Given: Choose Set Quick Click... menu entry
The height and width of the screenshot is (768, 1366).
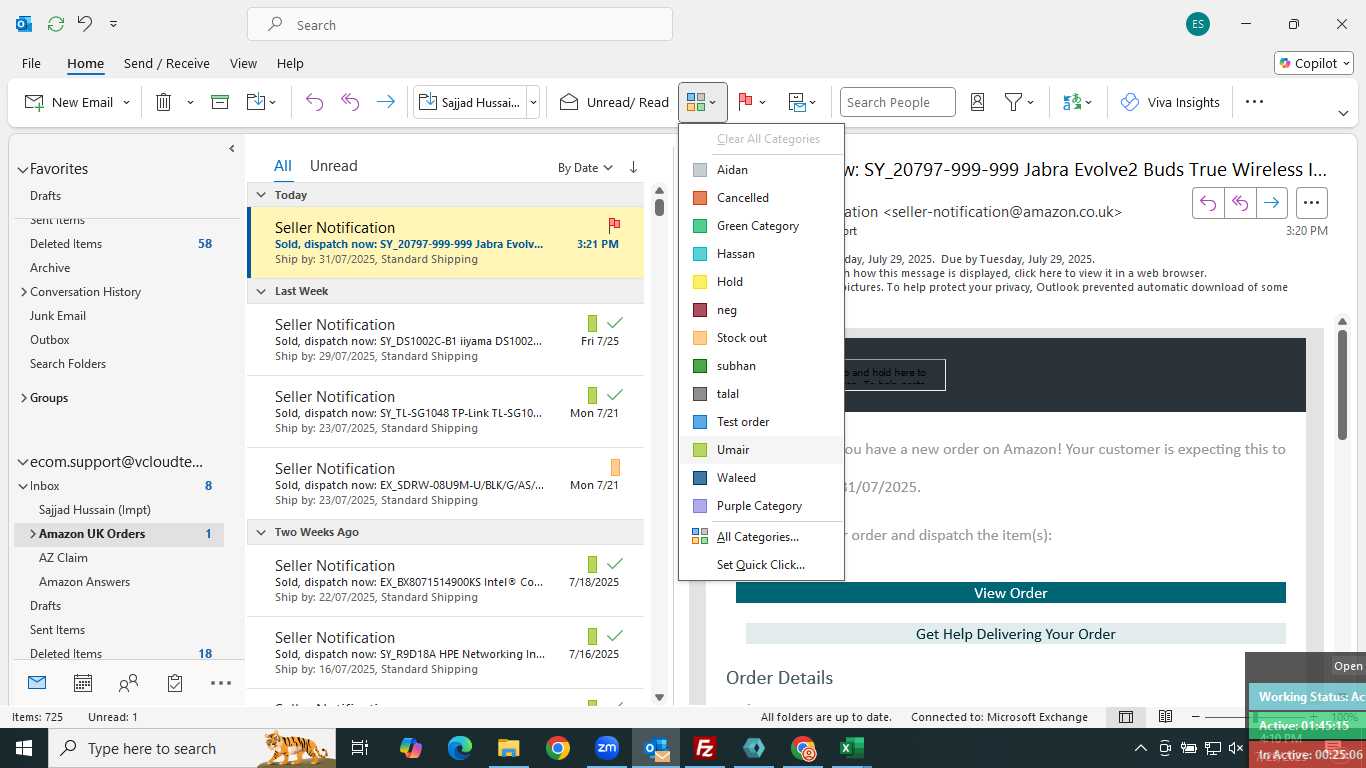Looking at the screenshot, I should point(761,565).
